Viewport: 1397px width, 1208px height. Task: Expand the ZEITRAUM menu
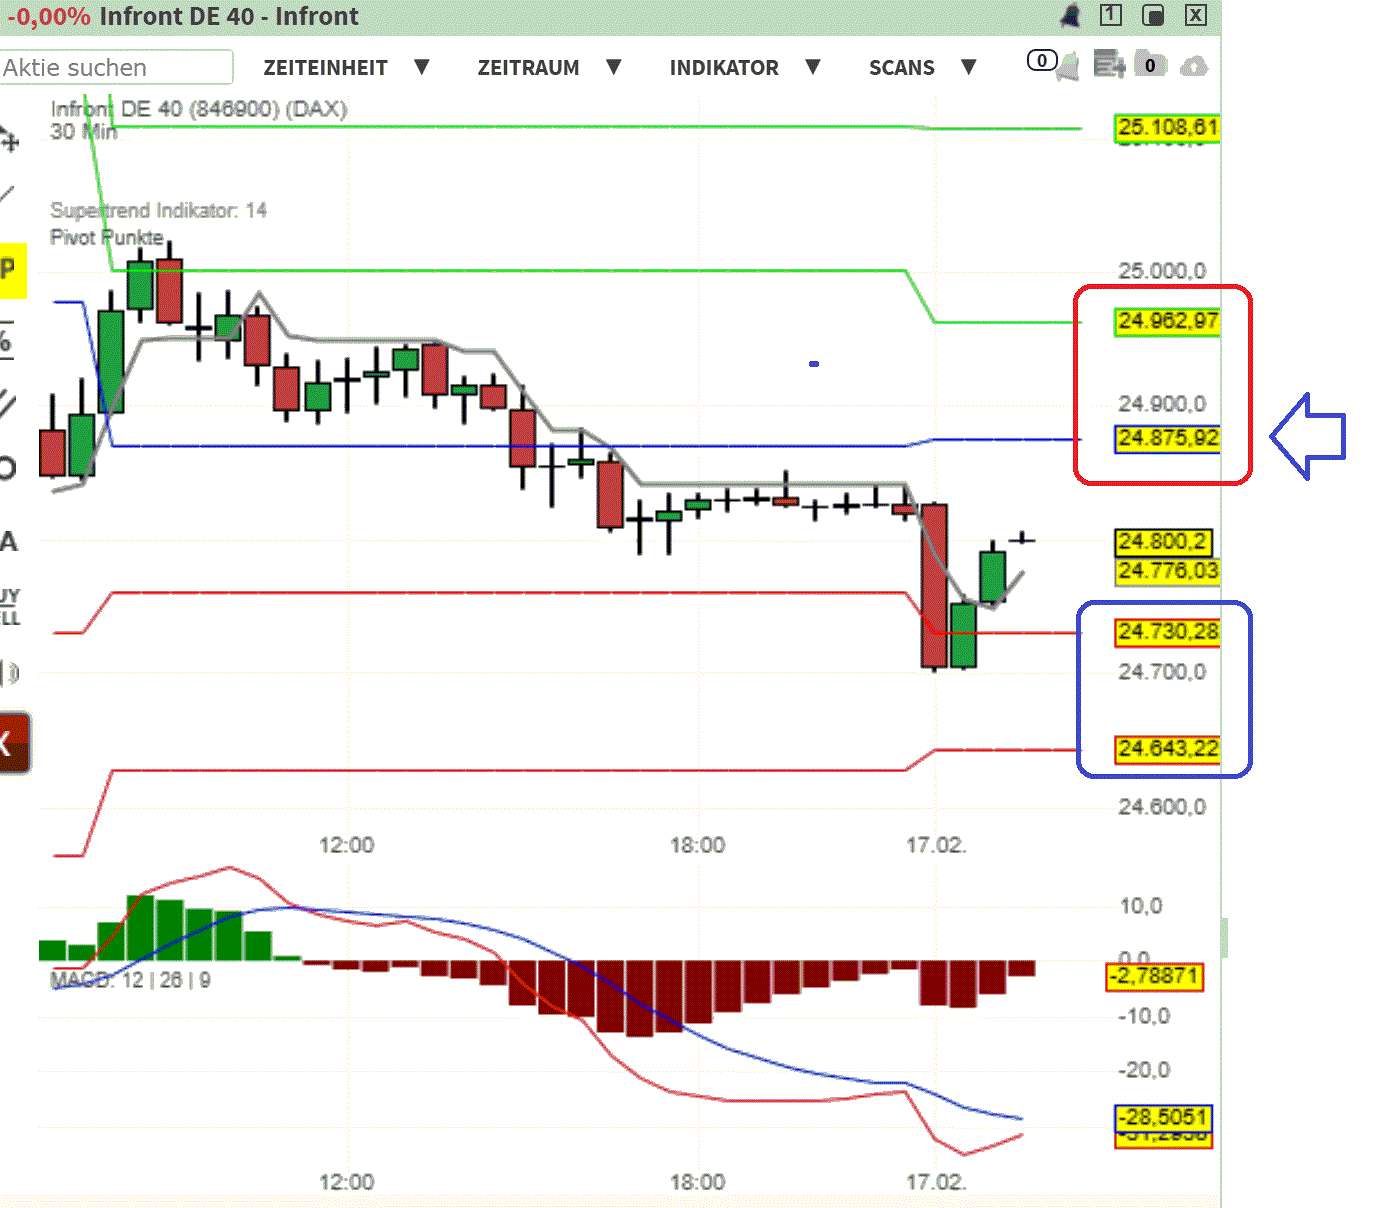(548, 67)
